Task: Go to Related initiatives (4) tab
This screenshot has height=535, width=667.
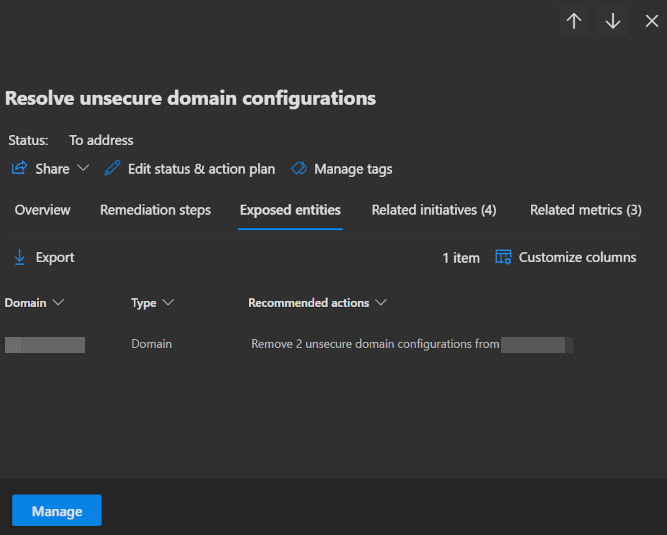Action: [x=434, y=210]
